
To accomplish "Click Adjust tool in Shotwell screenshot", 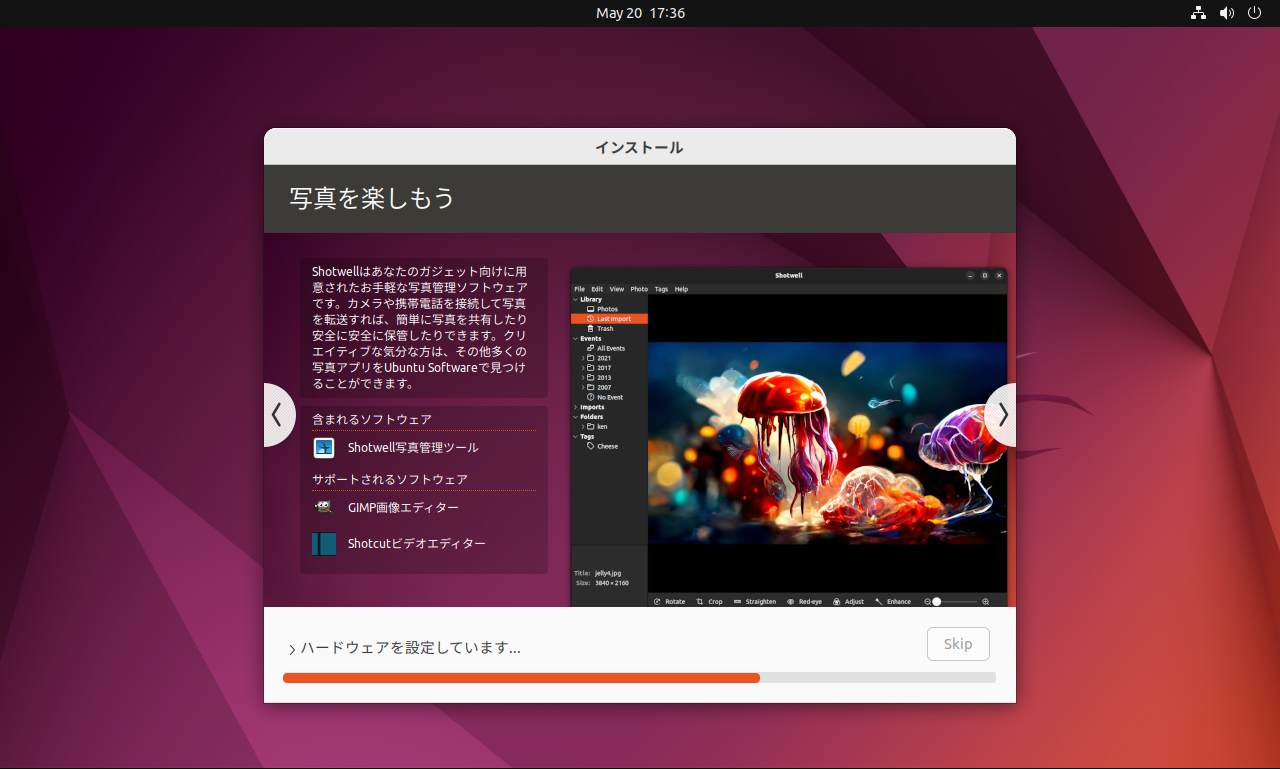I will click(x=848, y=601).
